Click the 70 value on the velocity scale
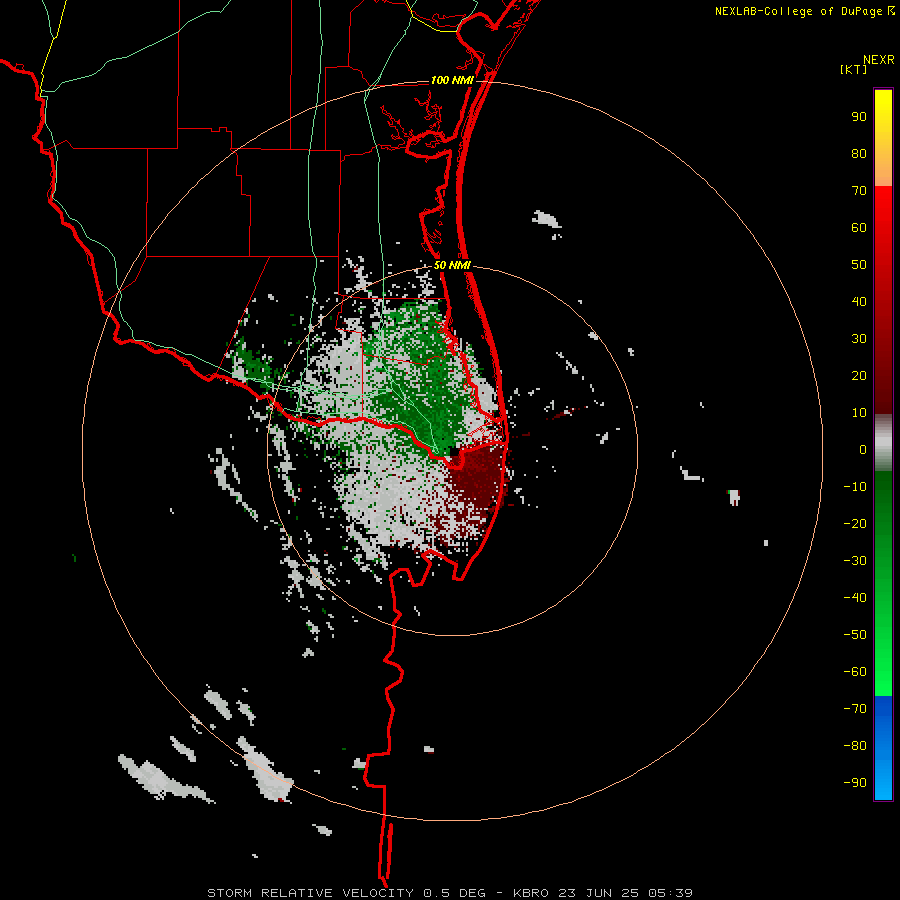900x900 pixels. click(x=859, y=191)
